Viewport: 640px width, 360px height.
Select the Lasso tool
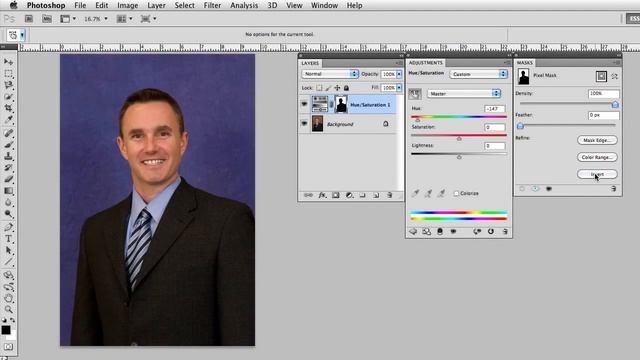(8, 85)
